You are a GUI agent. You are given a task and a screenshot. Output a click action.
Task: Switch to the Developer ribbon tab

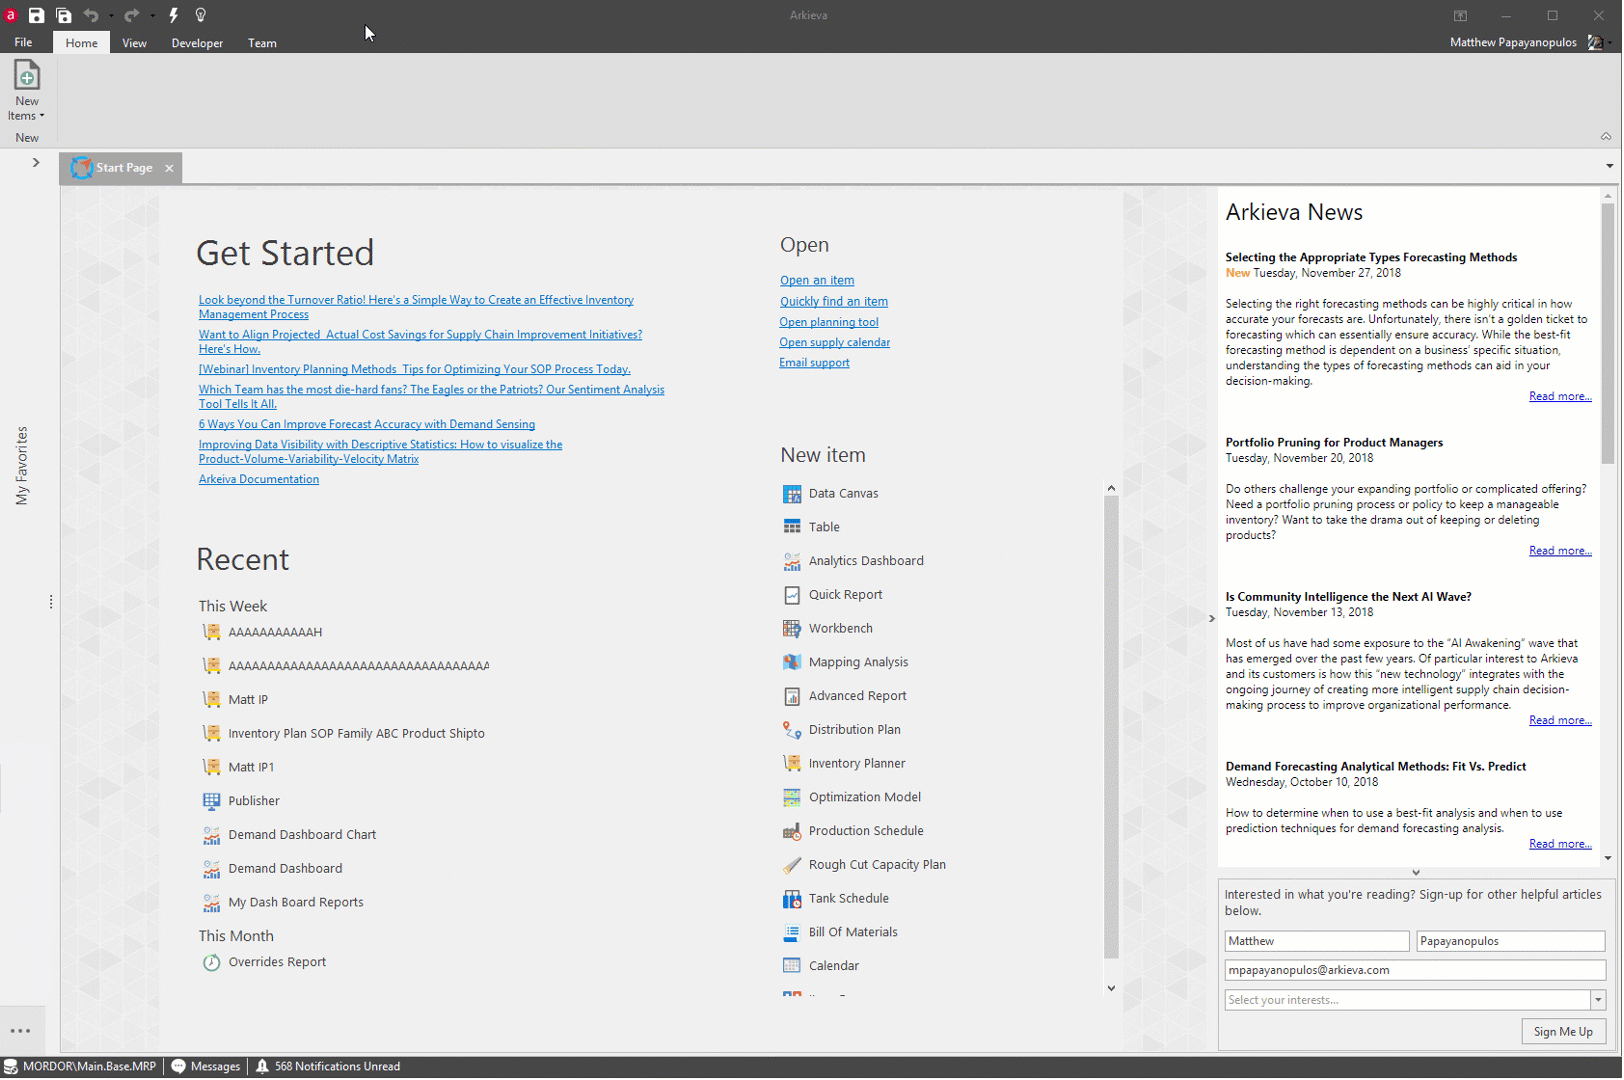click(x=197, y=43)
